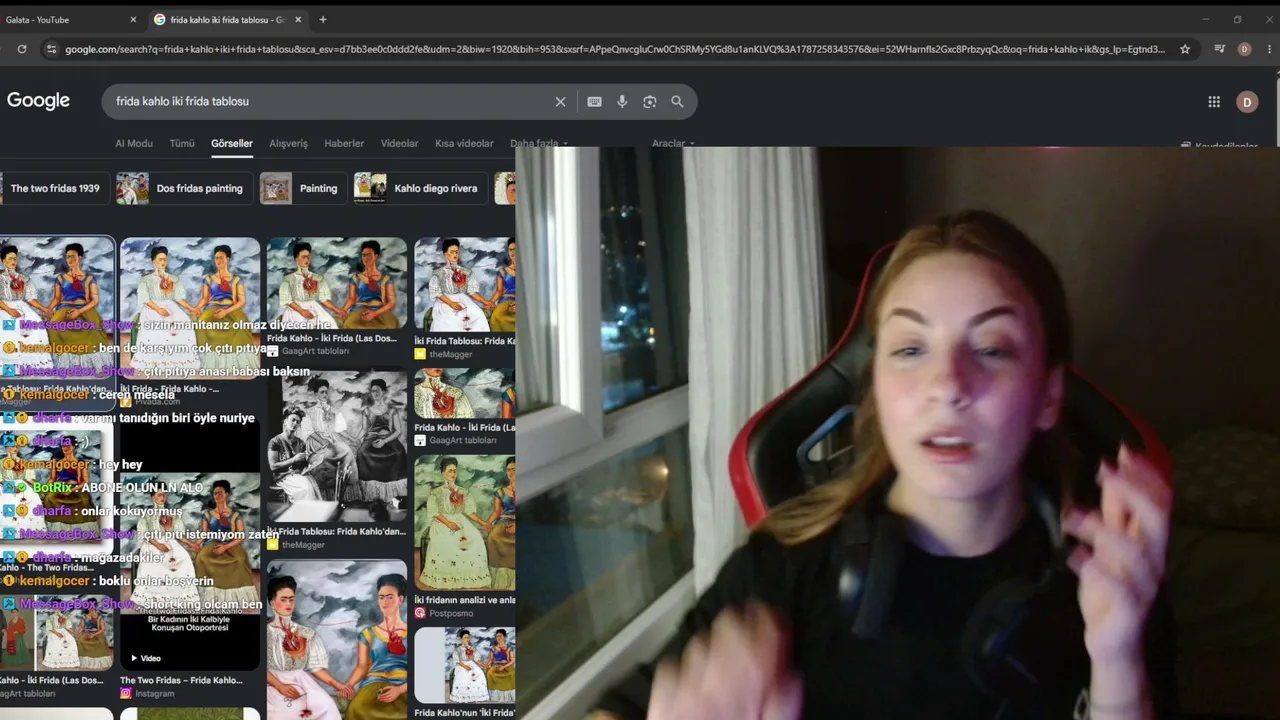1280x720 pixels.
Task: Open the black-and-white Frida studio photo result
Action: click(337, 446)
